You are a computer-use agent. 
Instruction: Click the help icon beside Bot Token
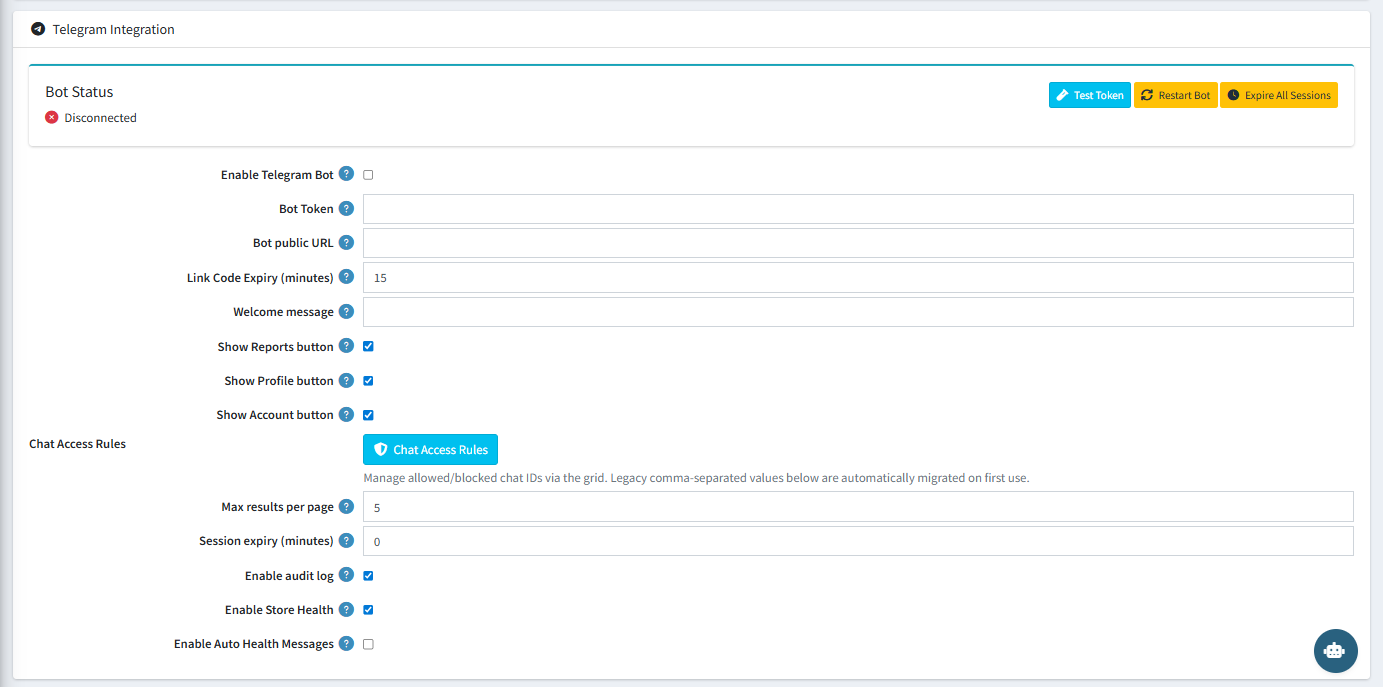click(x=346, y=209)
